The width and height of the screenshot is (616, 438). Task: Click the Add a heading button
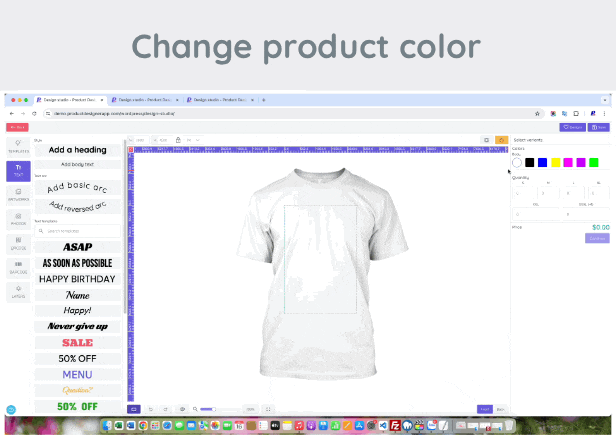[x=77, y=150]
